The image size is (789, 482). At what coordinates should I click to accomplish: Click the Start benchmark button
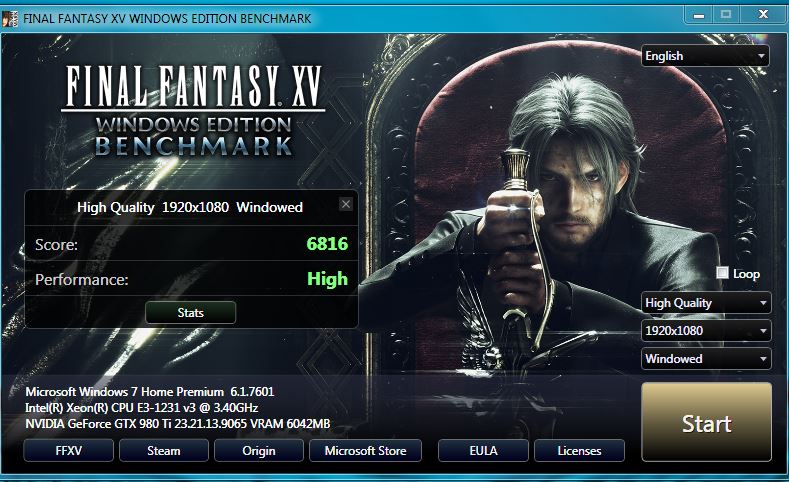(x=706, y=422)
